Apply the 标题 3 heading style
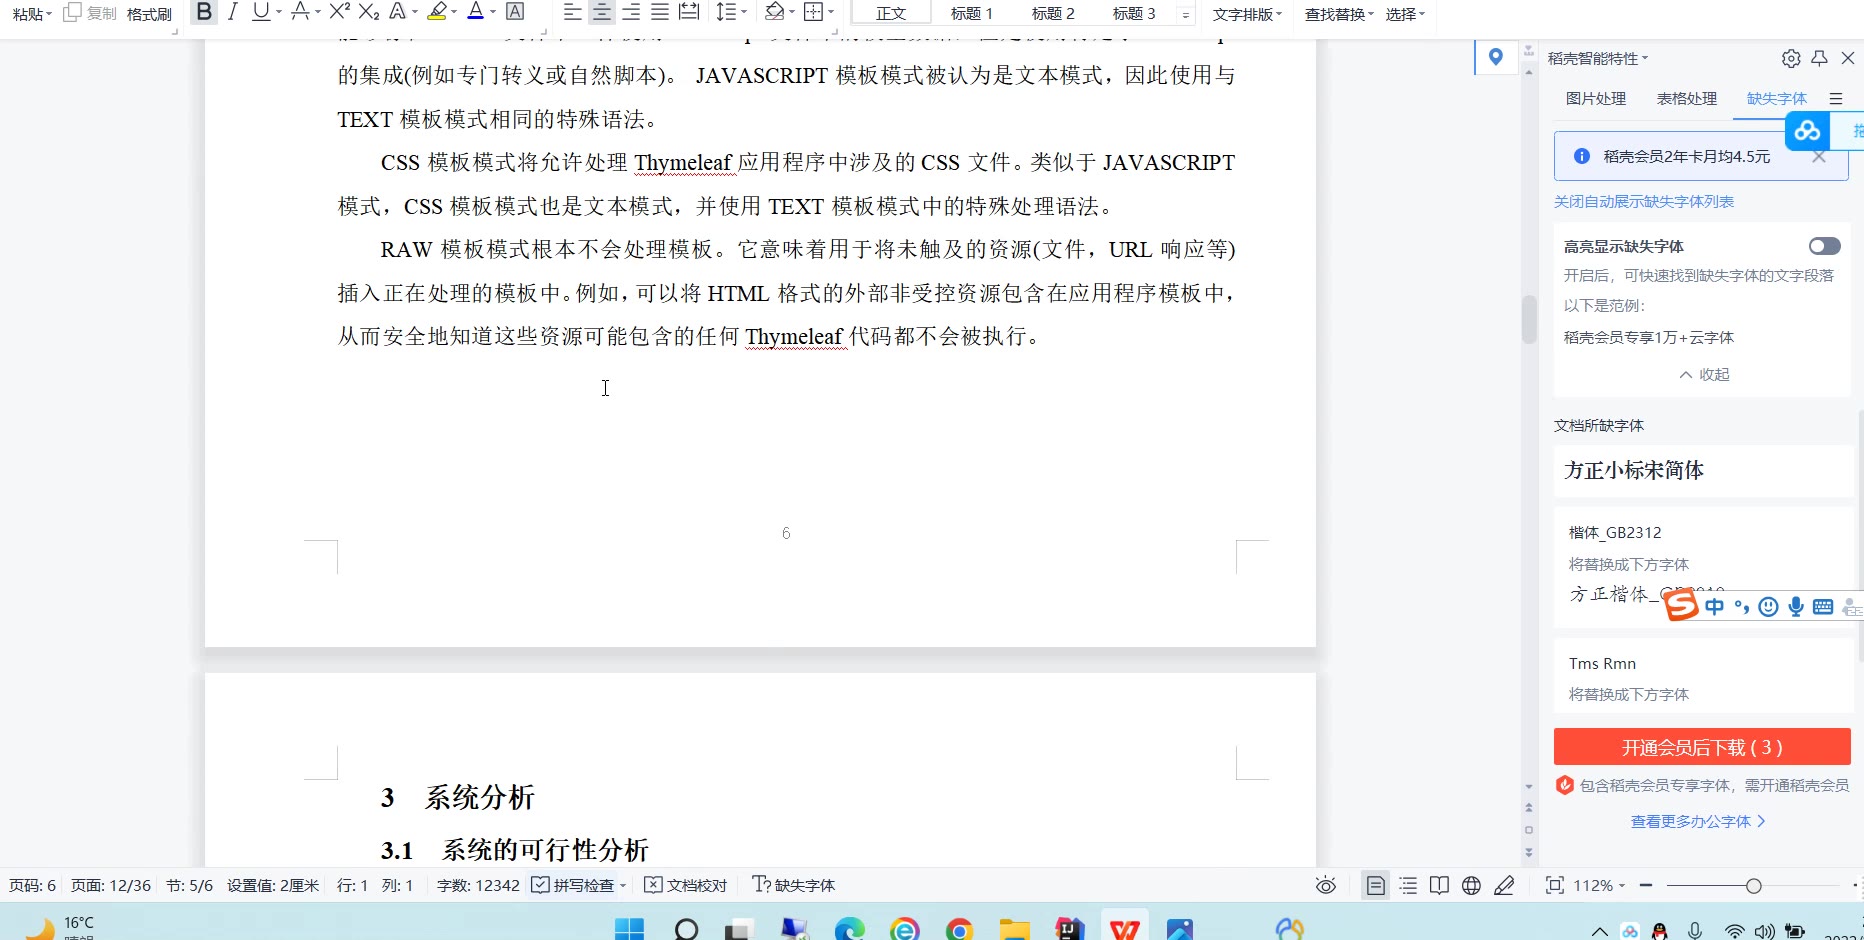This screenshot has width=1864, height=940. (1134, 13)
